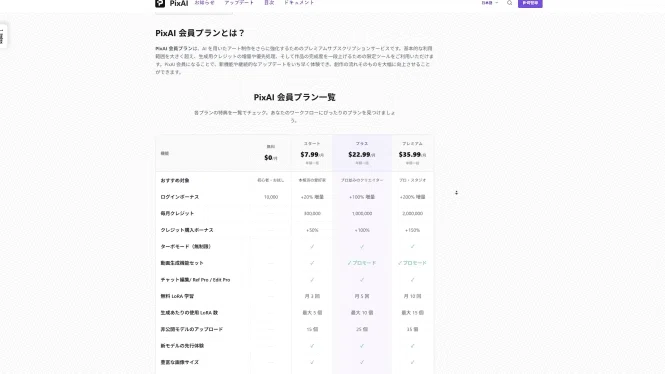Select the PixAI 会員プランとは？ heading
This screenshot has height=374, width=665.
(200, 33)
